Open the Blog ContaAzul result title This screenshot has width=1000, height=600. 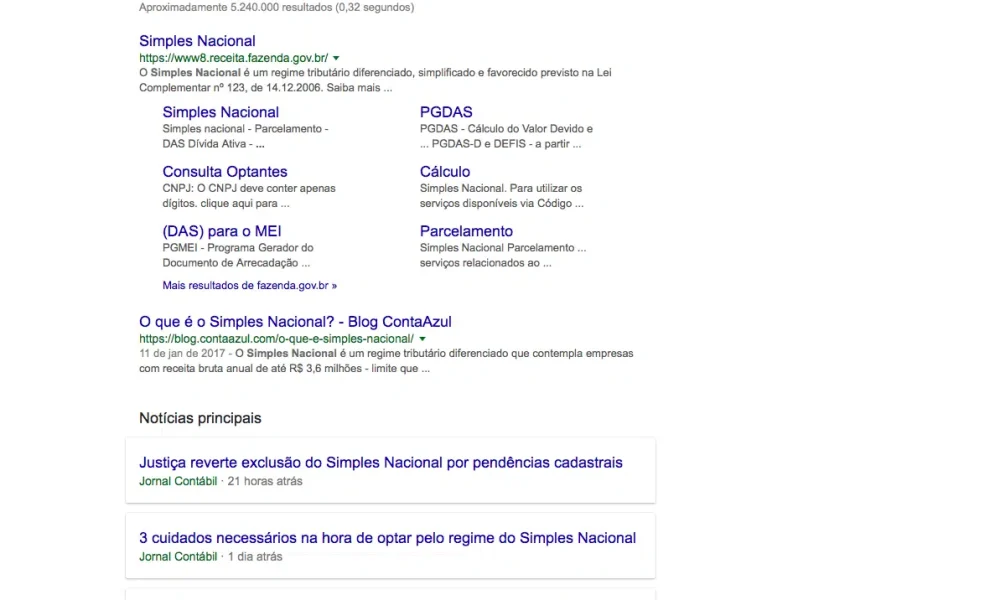[x=295, y=322]
